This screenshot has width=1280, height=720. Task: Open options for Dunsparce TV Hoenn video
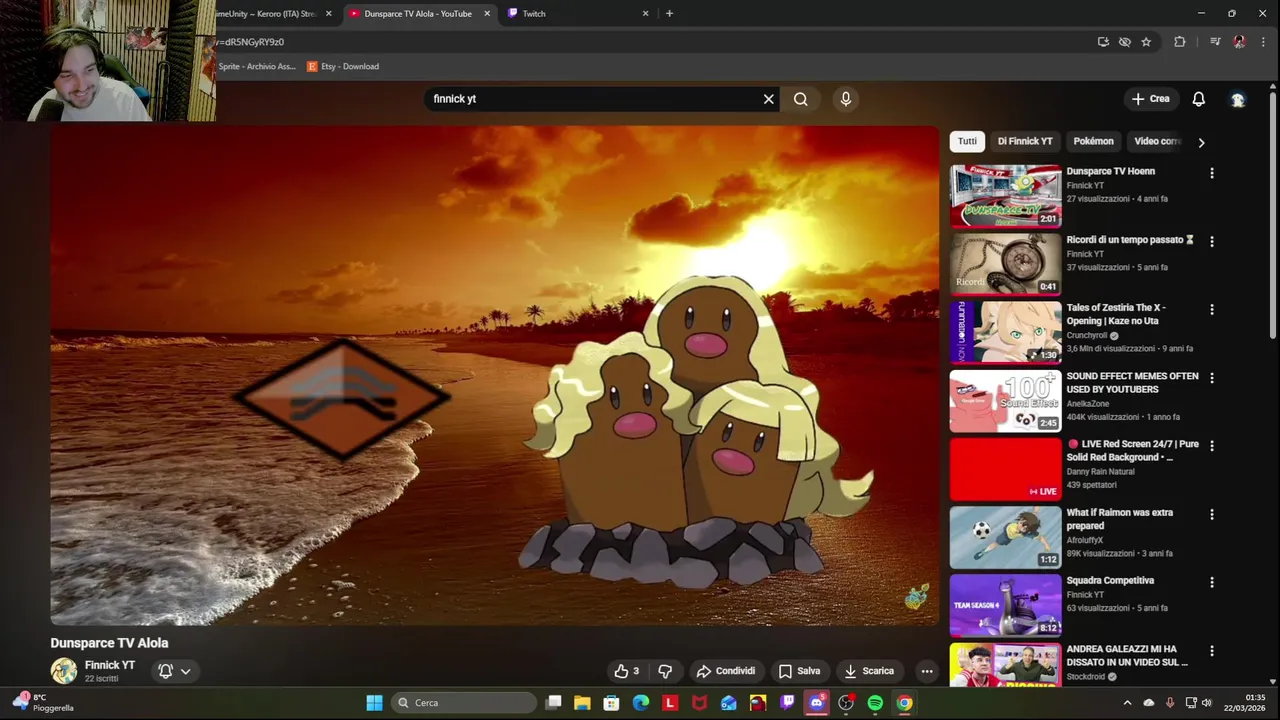(x=1211, y=173)
